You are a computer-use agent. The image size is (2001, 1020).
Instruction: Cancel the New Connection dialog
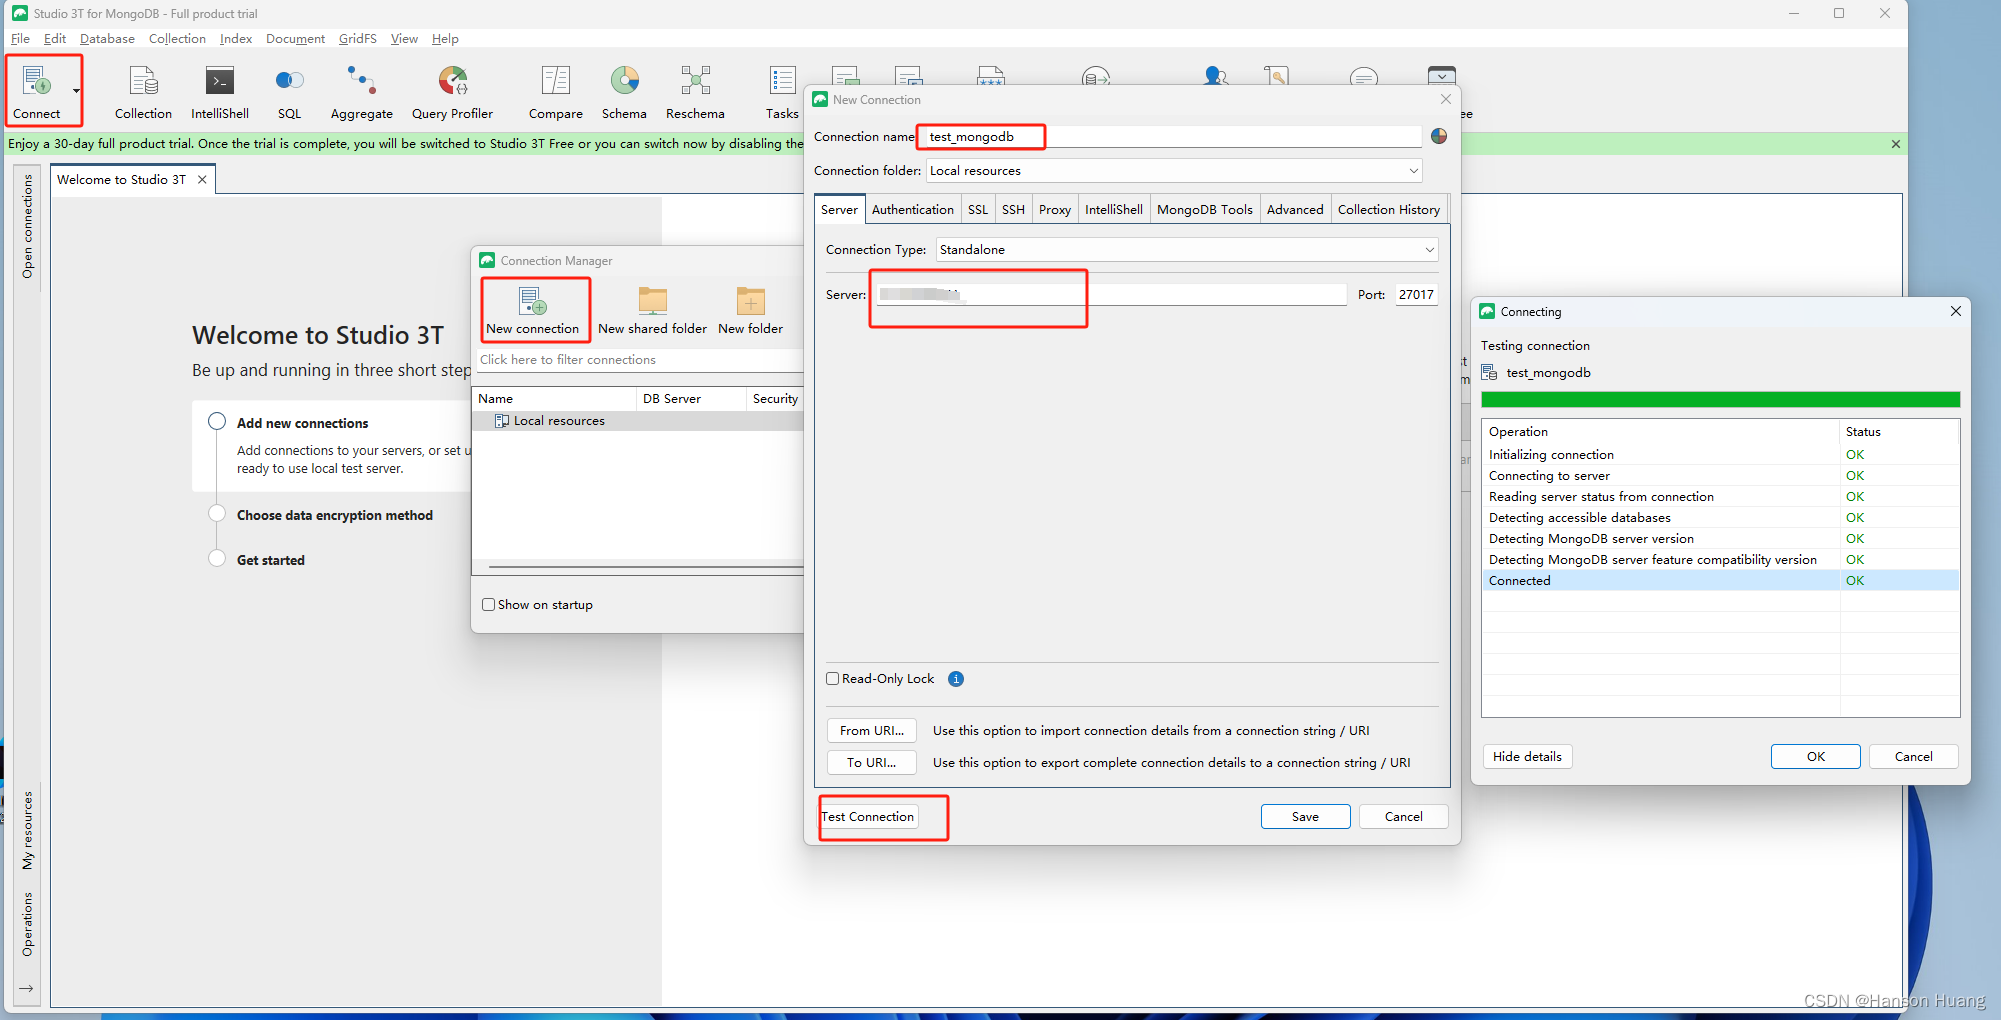coord(1403,817)
